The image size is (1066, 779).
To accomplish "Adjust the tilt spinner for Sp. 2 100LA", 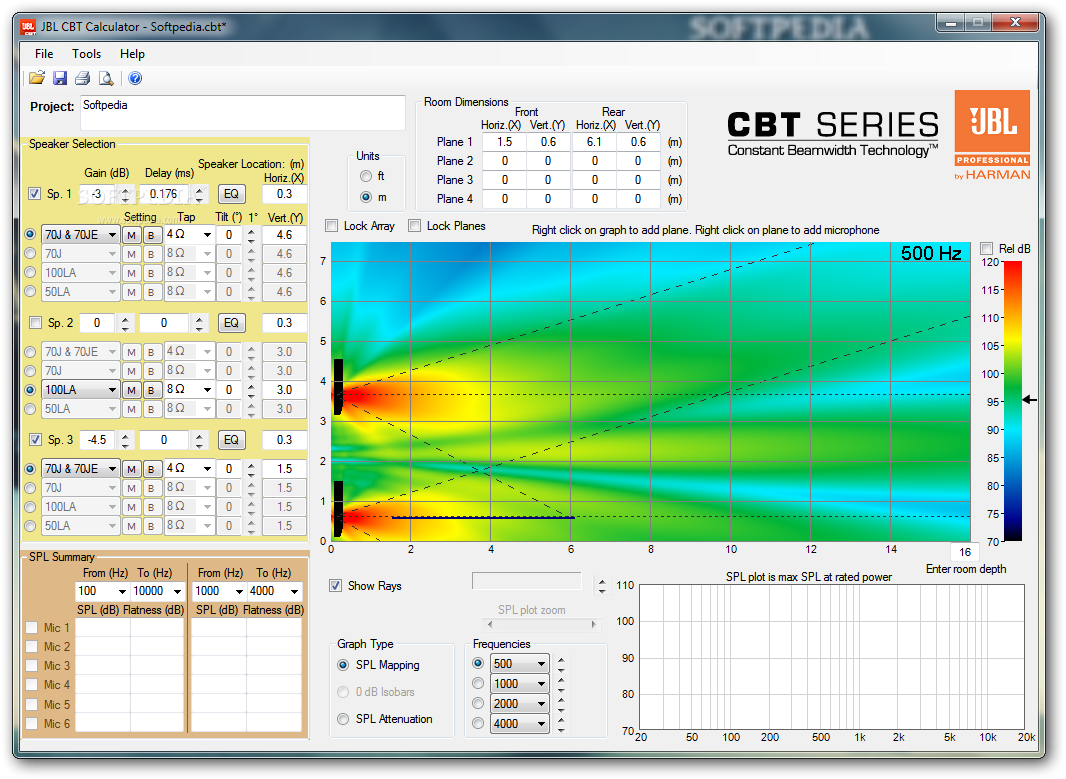I will click(251, 390).
